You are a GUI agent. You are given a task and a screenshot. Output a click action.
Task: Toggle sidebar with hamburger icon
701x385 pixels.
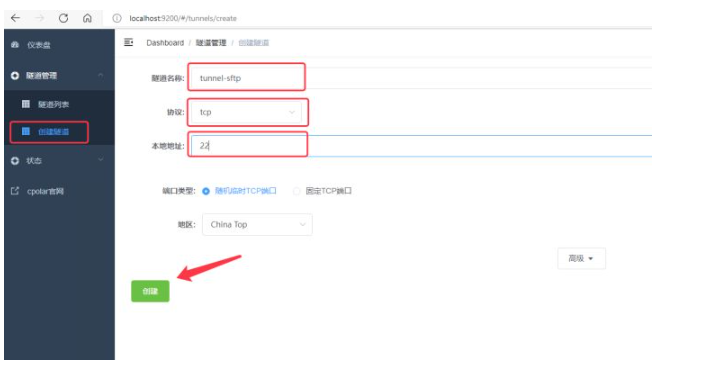tap(128, 42)
